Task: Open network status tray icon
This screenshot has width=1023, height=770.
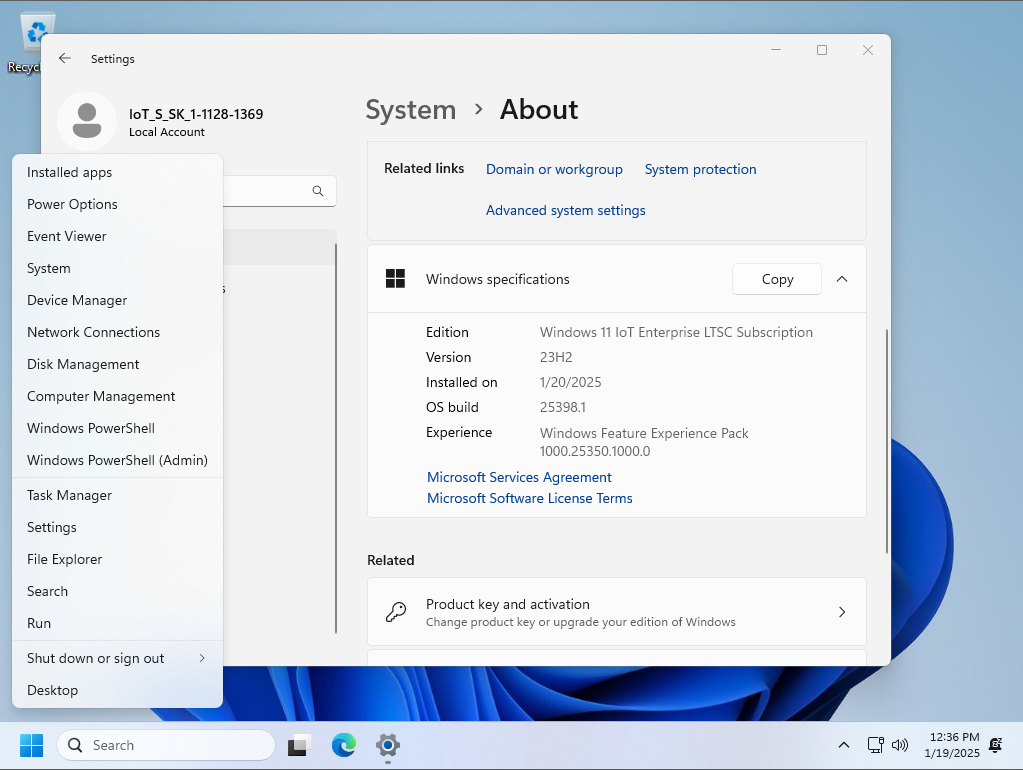Action: pyautogui.click(x=875, y=745)
